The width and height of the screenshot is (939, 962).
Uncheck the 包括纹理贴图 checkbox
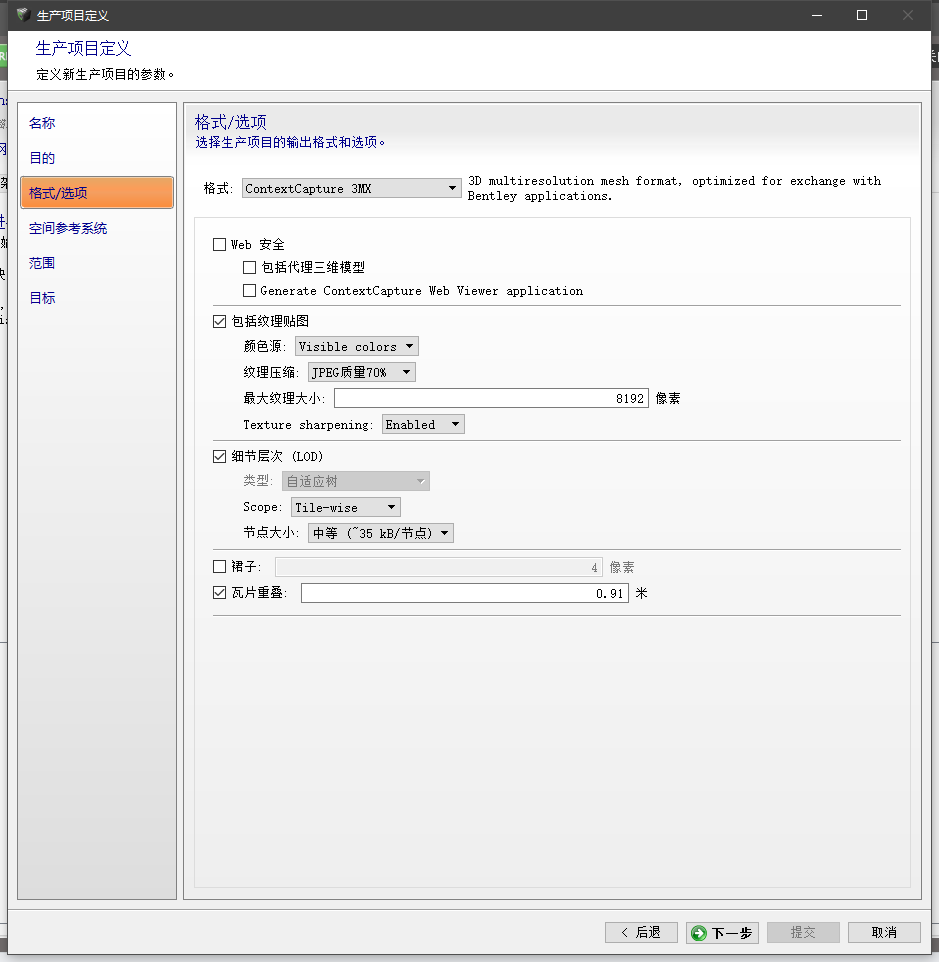220,321
